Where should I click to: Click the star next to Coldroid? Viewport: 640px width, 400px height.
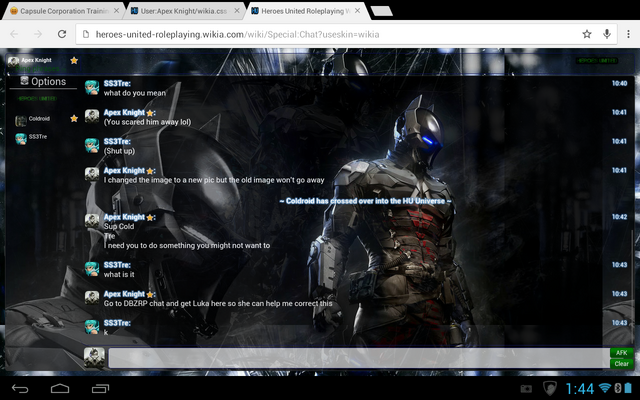point(74,118)
